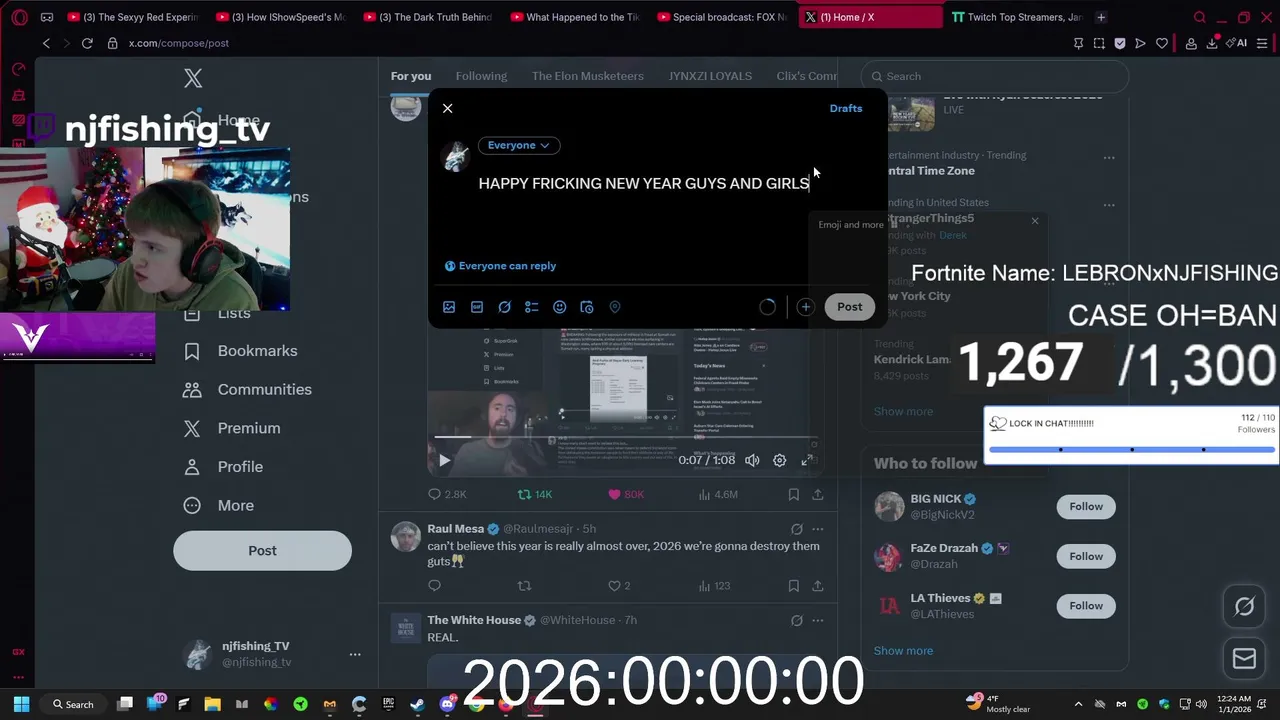Open more options on Raul Mesa post
Image resolution: width=1280 pixels, height=720 pixels.
[818, 529]
